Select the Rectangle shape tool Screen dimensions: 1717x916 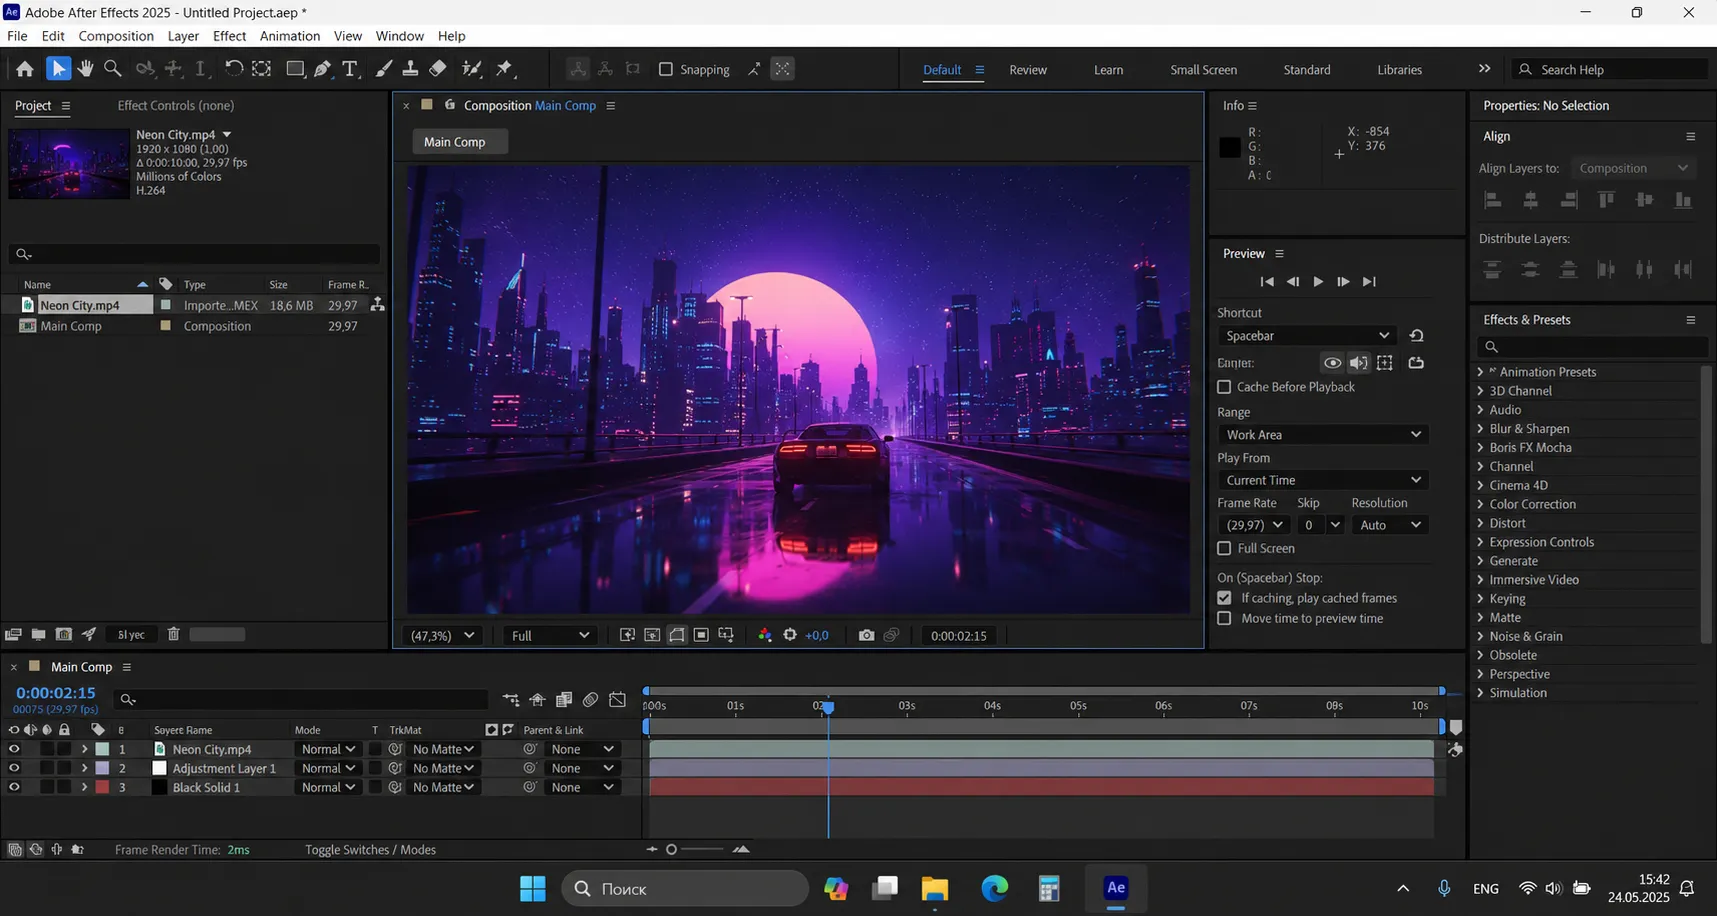(x=294, y=69)
